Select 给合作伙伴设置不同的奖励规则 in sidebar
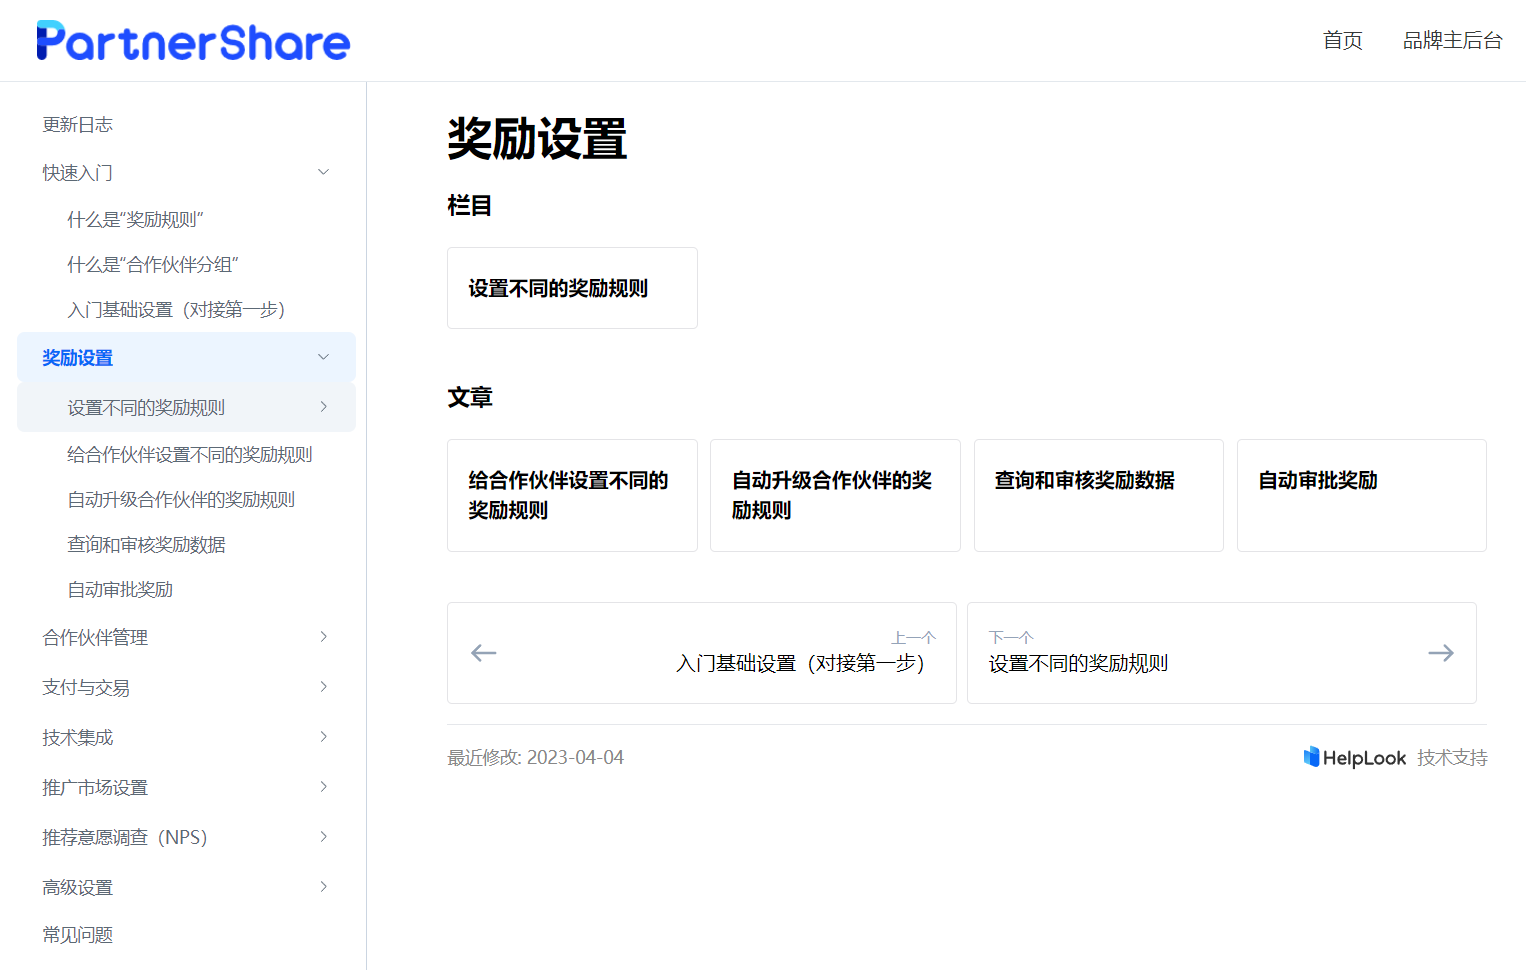 point(190,453)
